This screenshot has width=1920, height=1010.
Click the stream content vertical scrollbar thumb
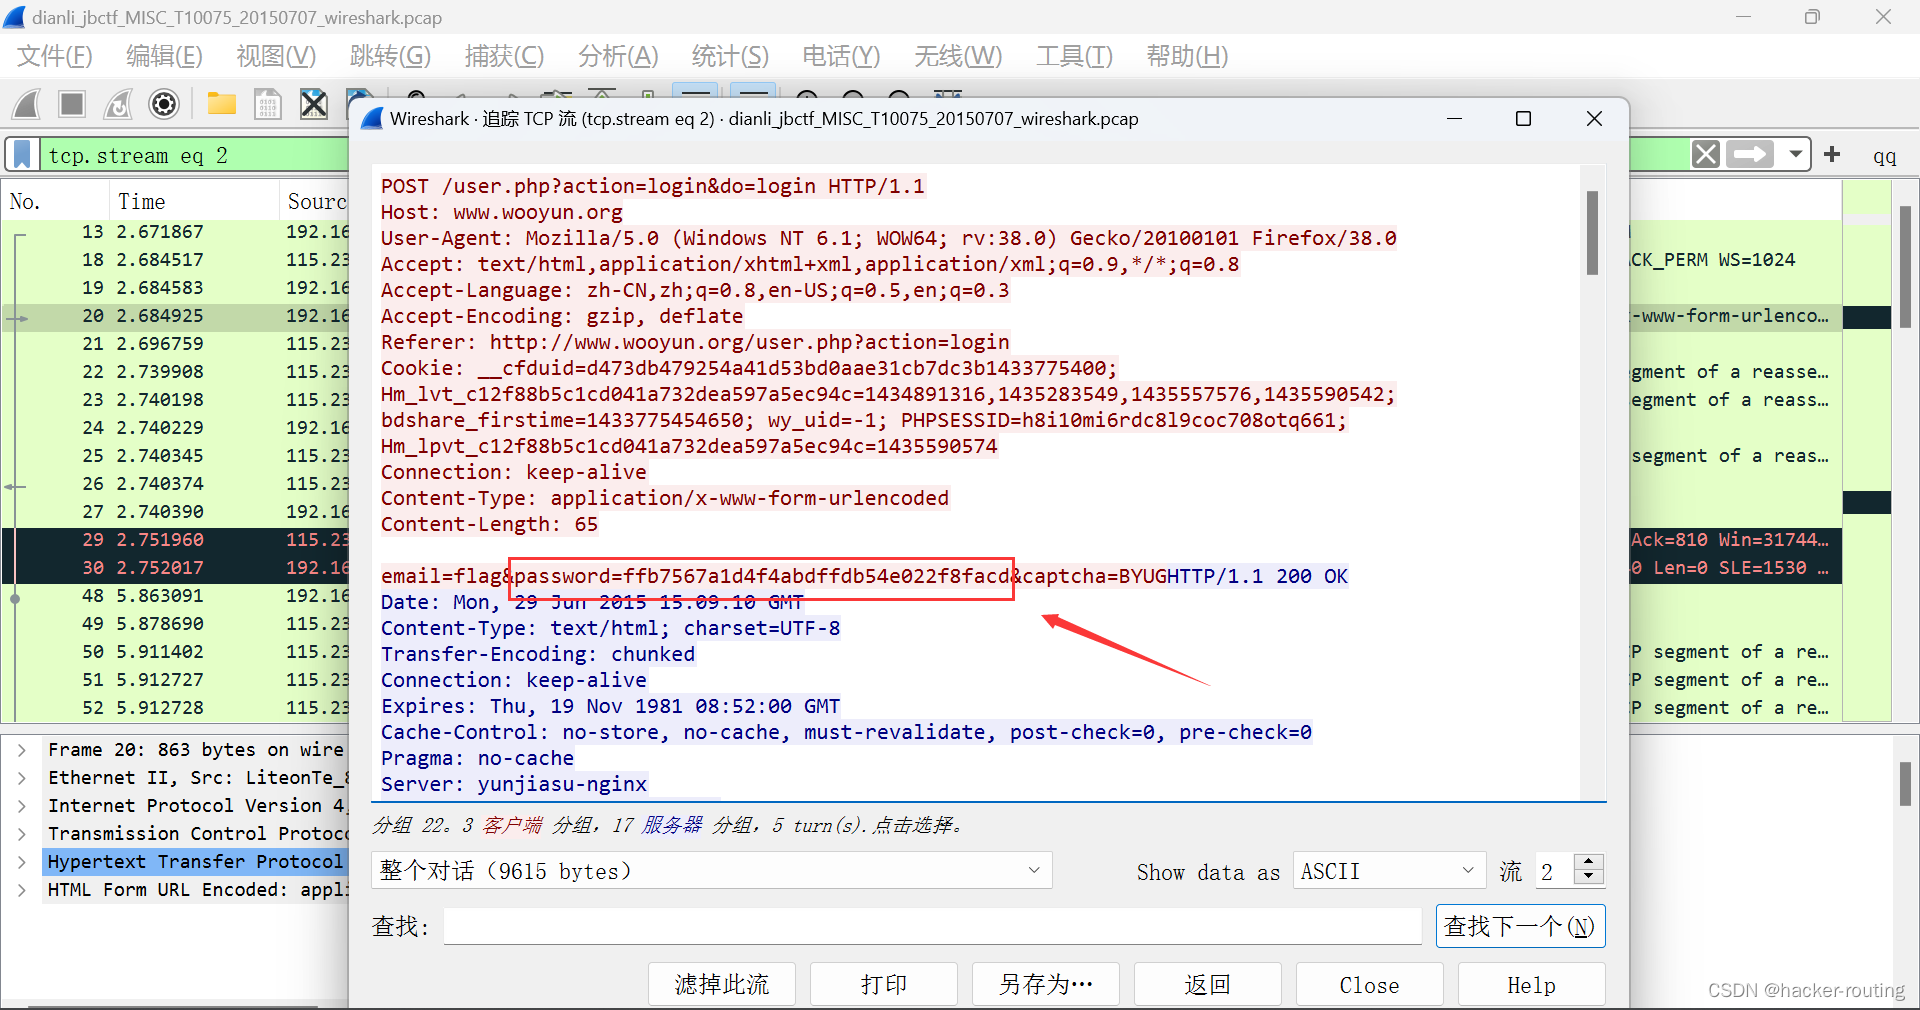click(1592, 232)
